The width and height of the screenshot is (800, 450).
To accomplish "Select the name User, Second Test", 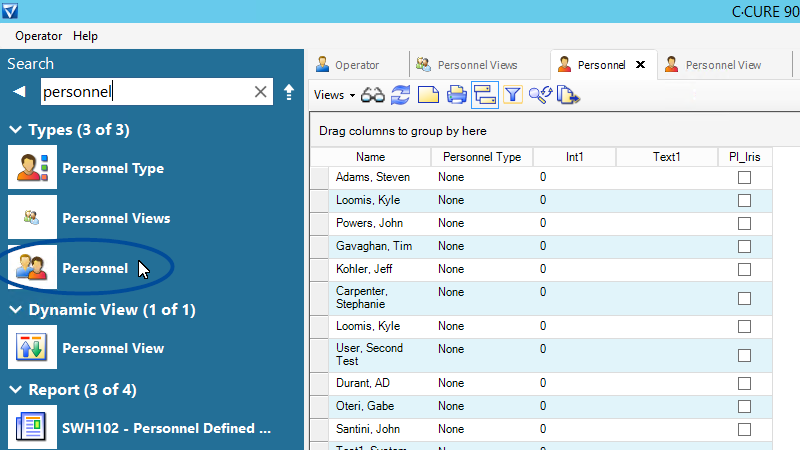I will pyautogui.click(x=369, y=355).
